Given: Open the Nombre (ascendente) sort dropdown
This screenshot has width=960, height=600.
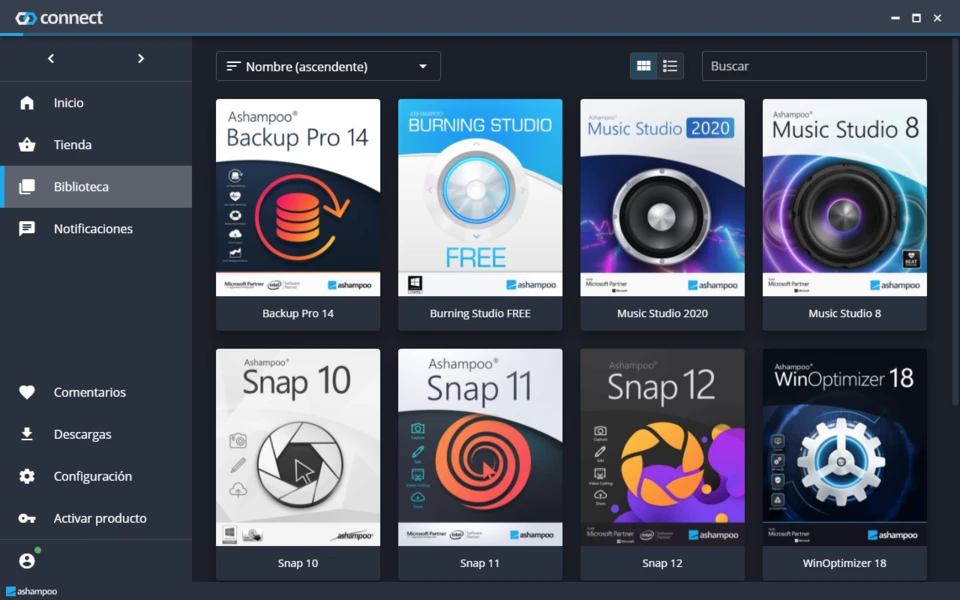Looking at the screenshot, I should click(328, 66).
